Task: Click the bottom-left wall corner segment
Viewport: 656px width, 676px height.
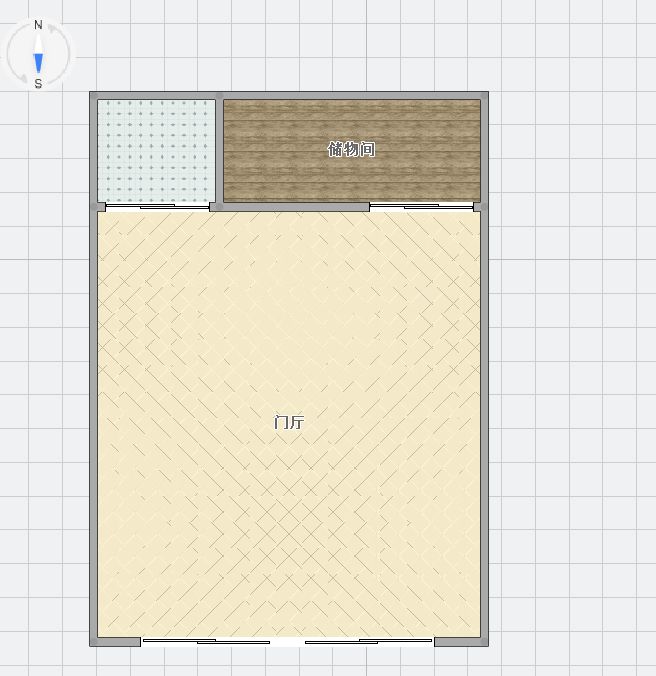Action: coord(116,641)
